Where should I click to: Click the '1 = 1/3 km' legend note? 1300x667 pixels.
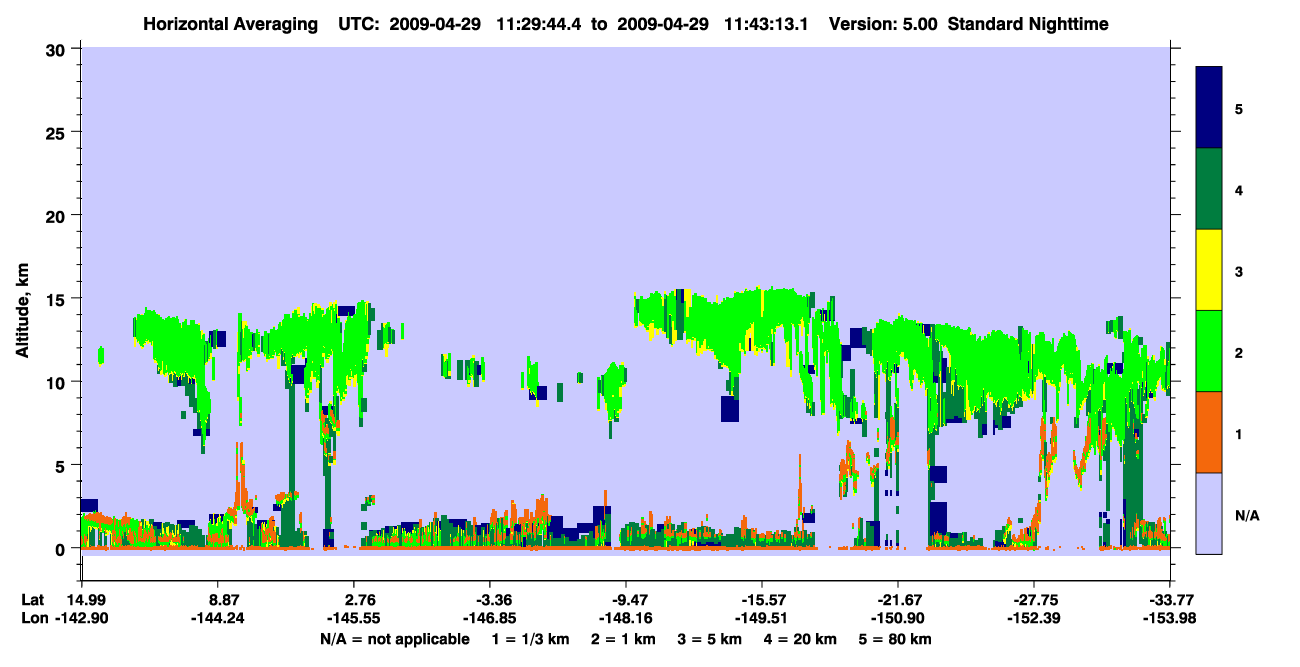pyautogui.click(x=530, y=639)
